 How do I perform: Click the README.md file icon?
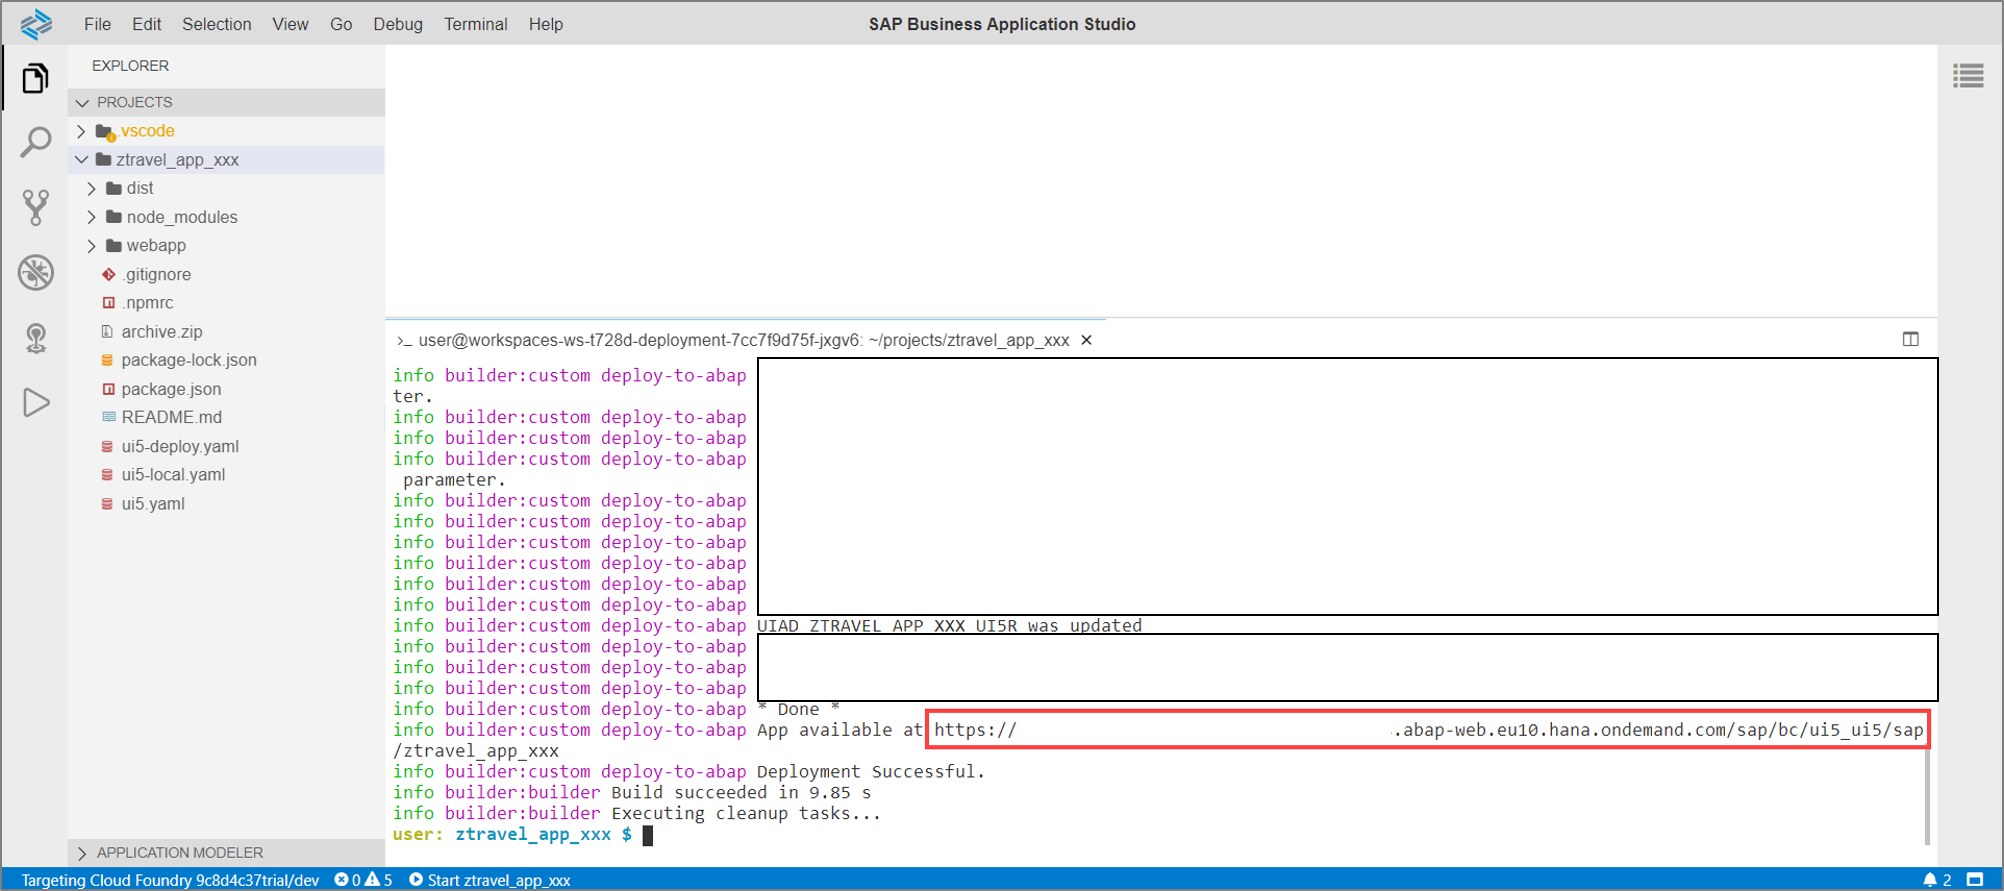point(108,417)
